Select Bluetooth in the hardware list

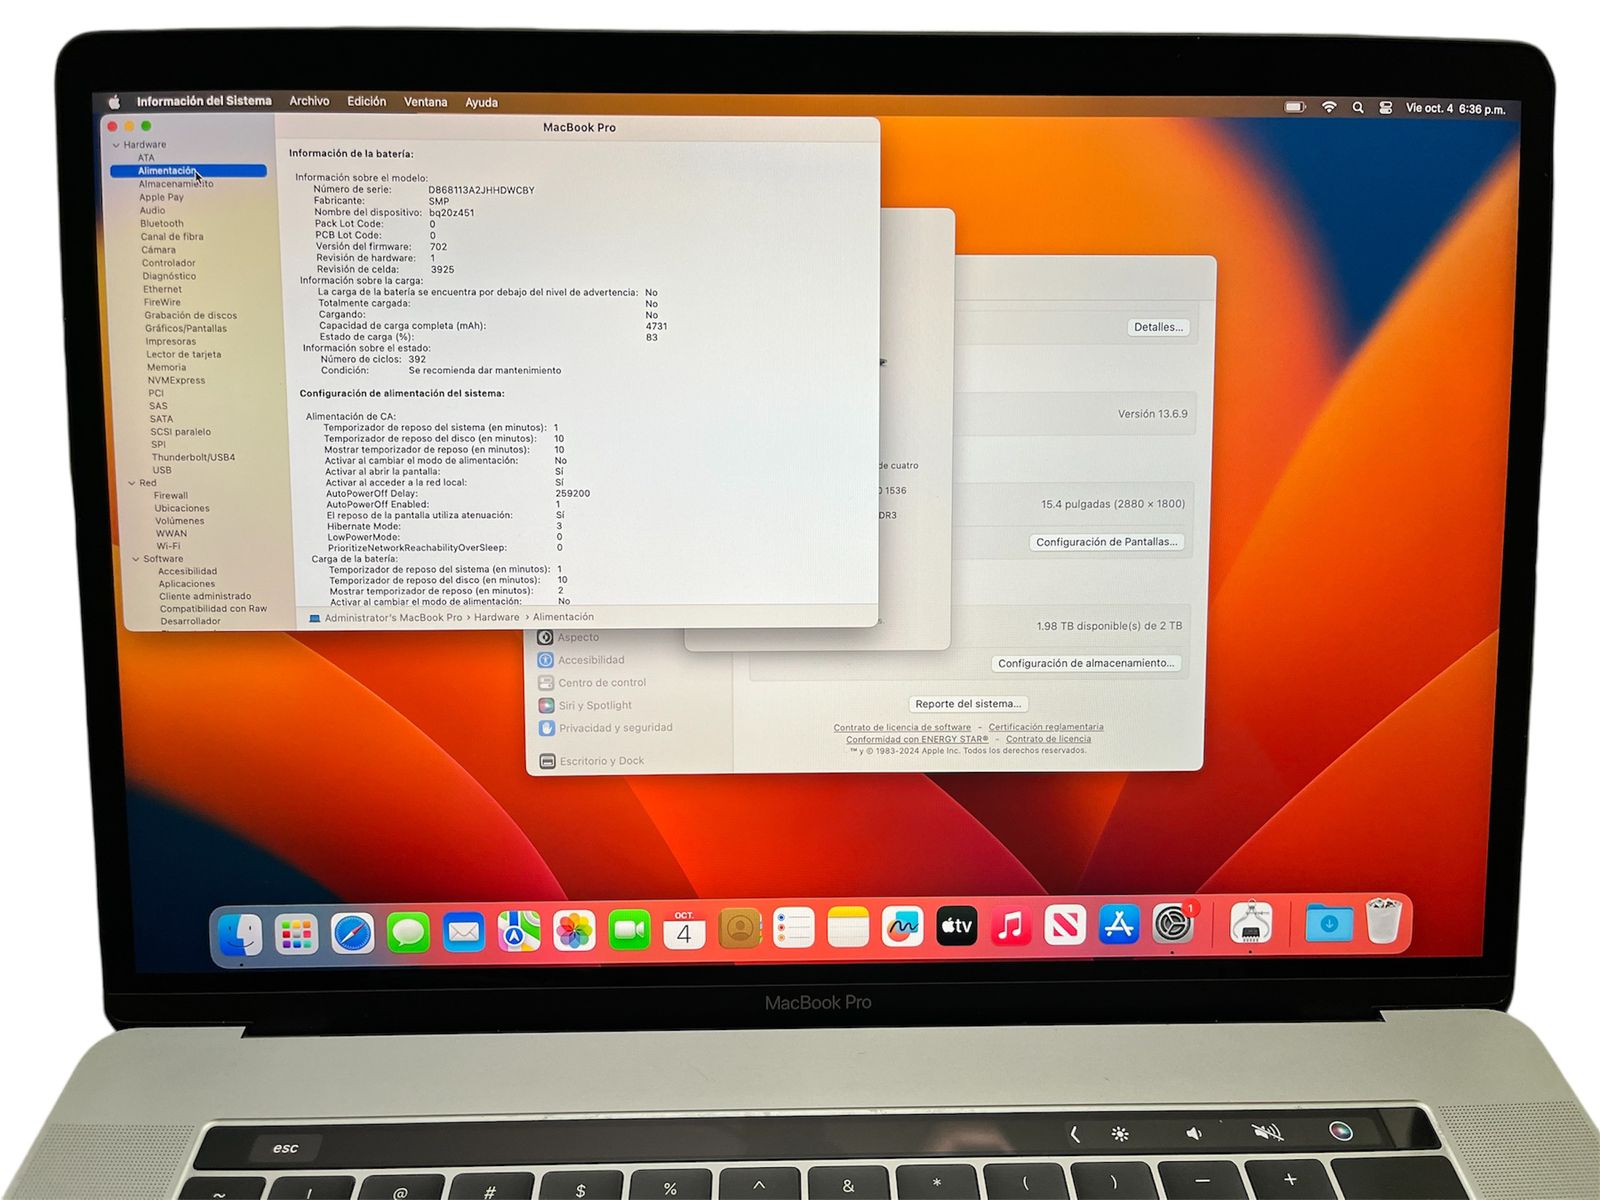162,224
